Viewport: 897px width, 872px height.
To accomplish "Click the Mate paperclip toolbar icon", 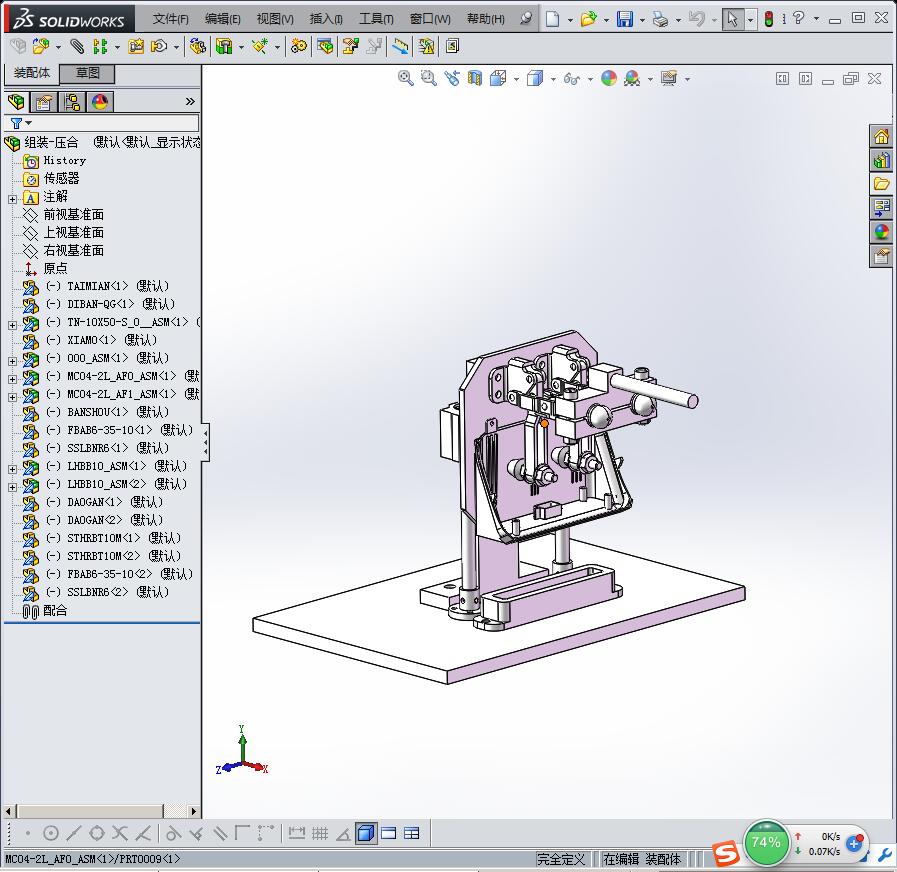I will [x=77, y=46].
